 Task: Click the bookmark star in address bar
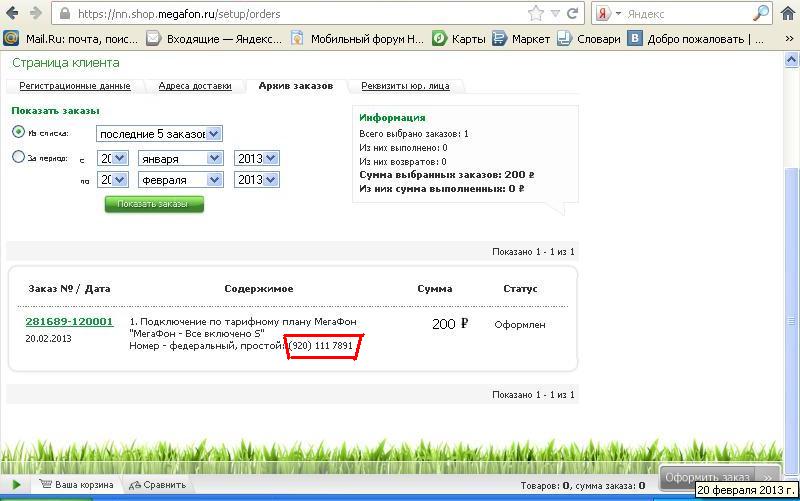coord(536,14)
